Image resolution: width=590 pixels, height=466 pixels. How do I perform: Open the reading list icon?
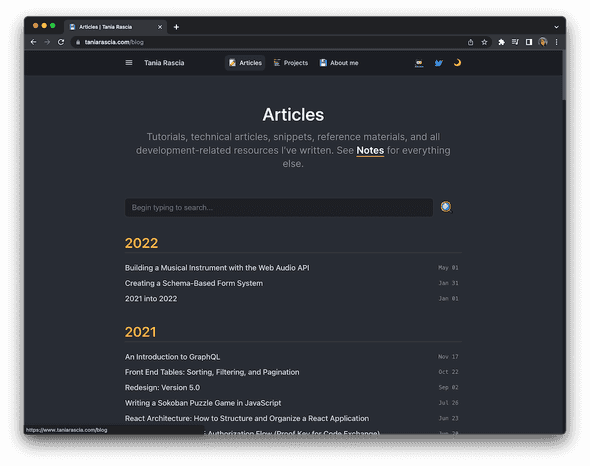(515, 42)
